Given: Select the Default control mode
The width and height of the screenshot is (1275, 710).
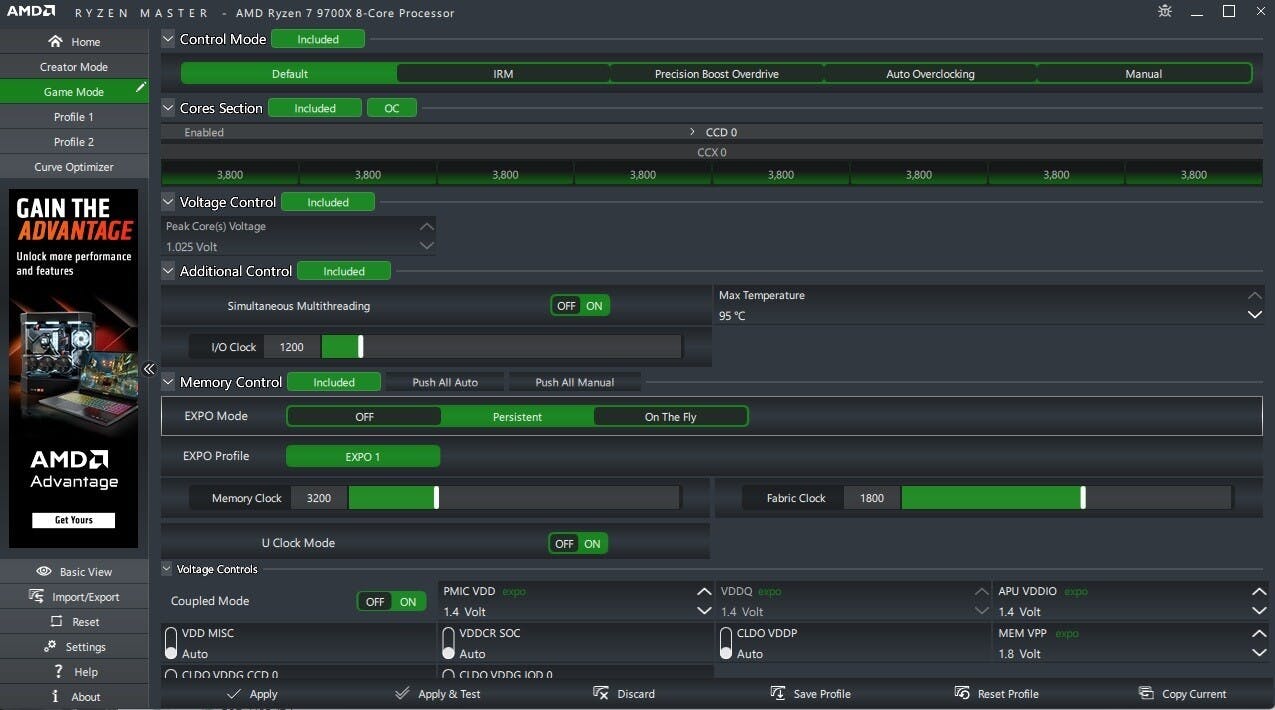Looking at the screenshot, I should coord(290,74).
